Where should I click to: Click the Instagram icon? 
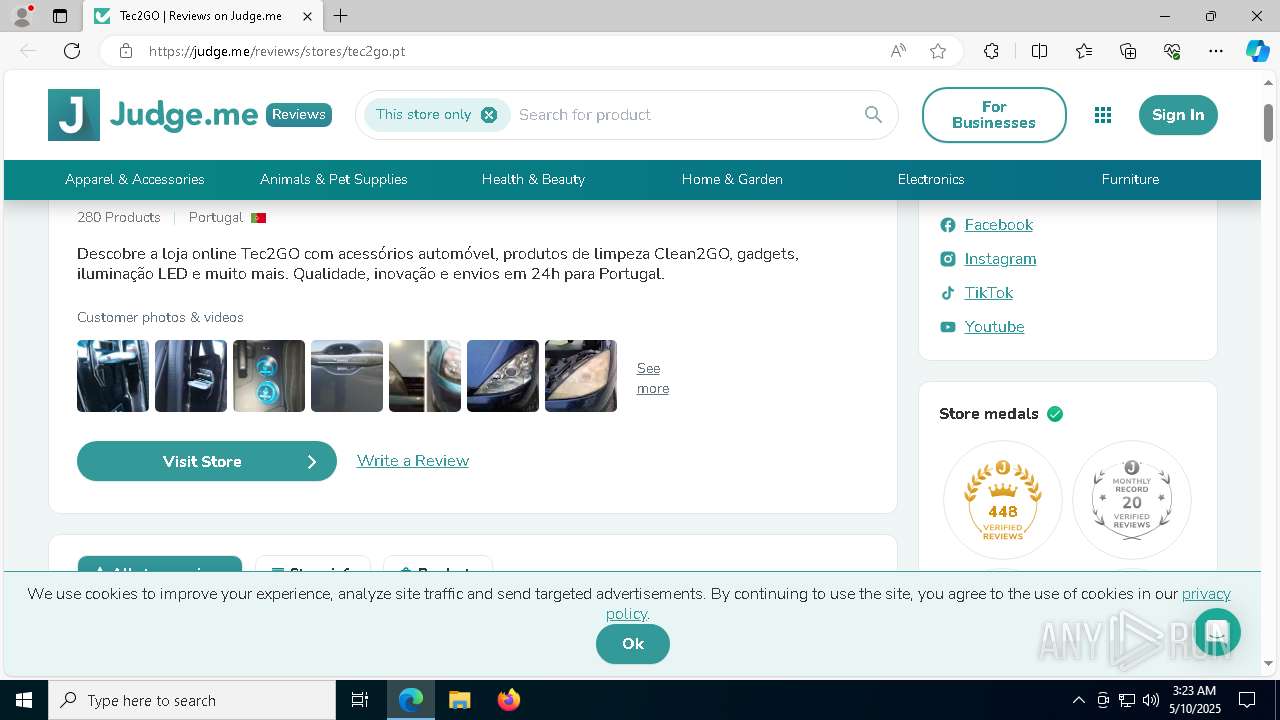click(948, 259)
